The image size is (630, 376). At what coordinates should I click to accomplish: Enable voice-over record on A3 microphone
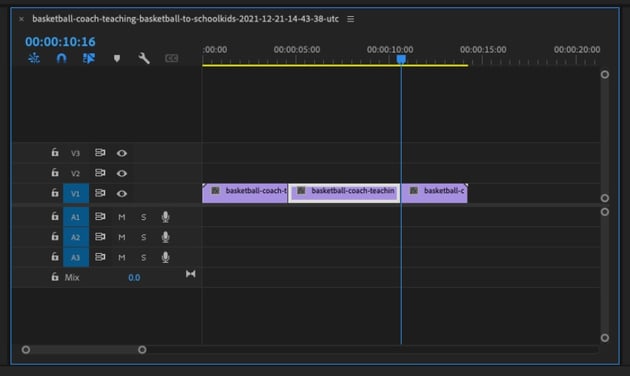(165, 257)
